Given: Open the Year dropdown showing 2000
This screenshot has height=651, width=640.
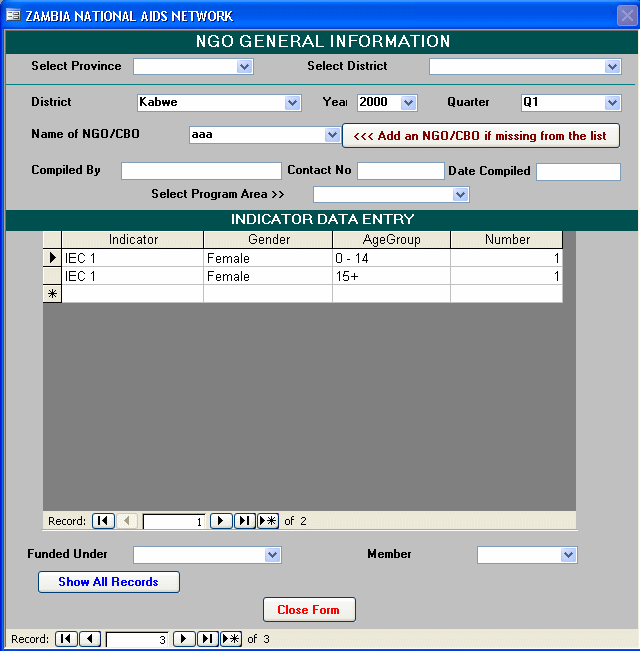Looking at the screenshot, I should [x=408, y=103].
